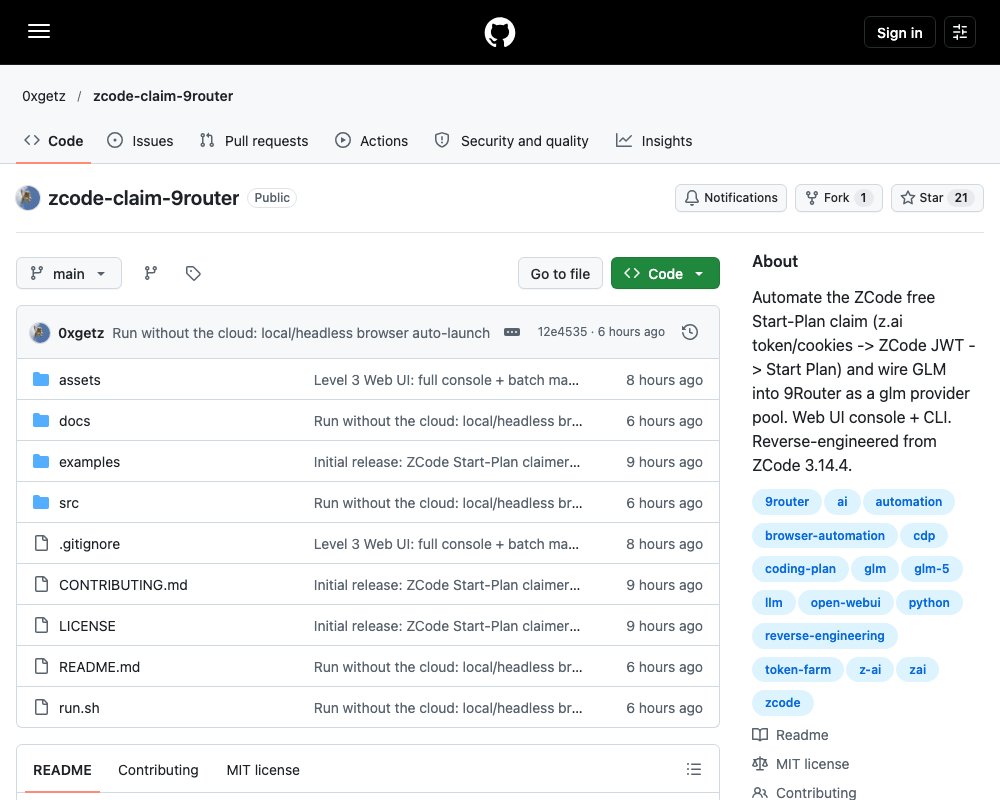Expand the green Code dropdown
Screen dimensions: 1000x800
665,274
